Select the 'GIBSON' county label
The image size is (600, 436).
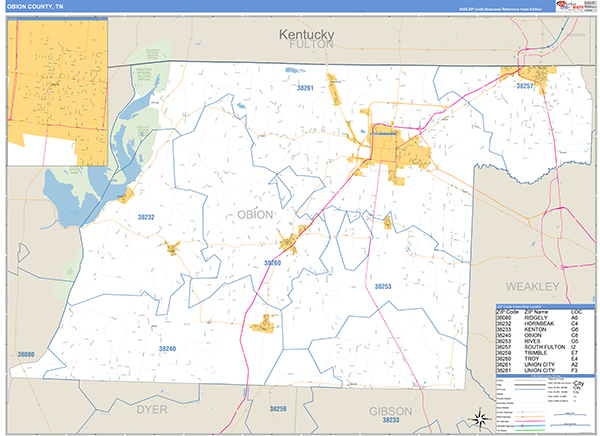[390, 412]
